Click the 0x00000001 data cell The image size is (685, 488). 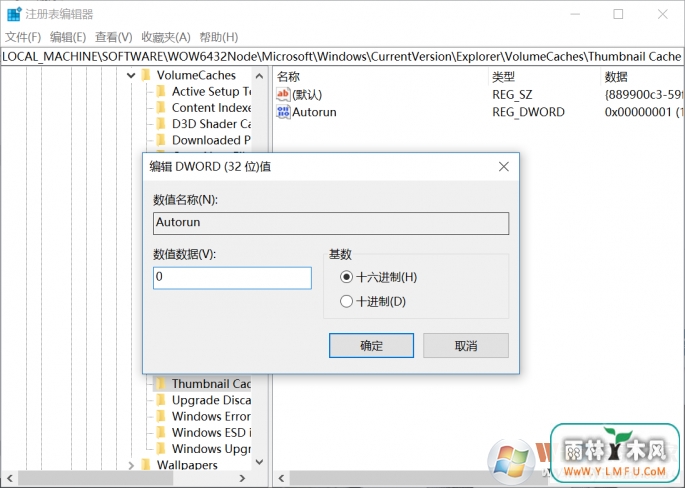(644, 112)
